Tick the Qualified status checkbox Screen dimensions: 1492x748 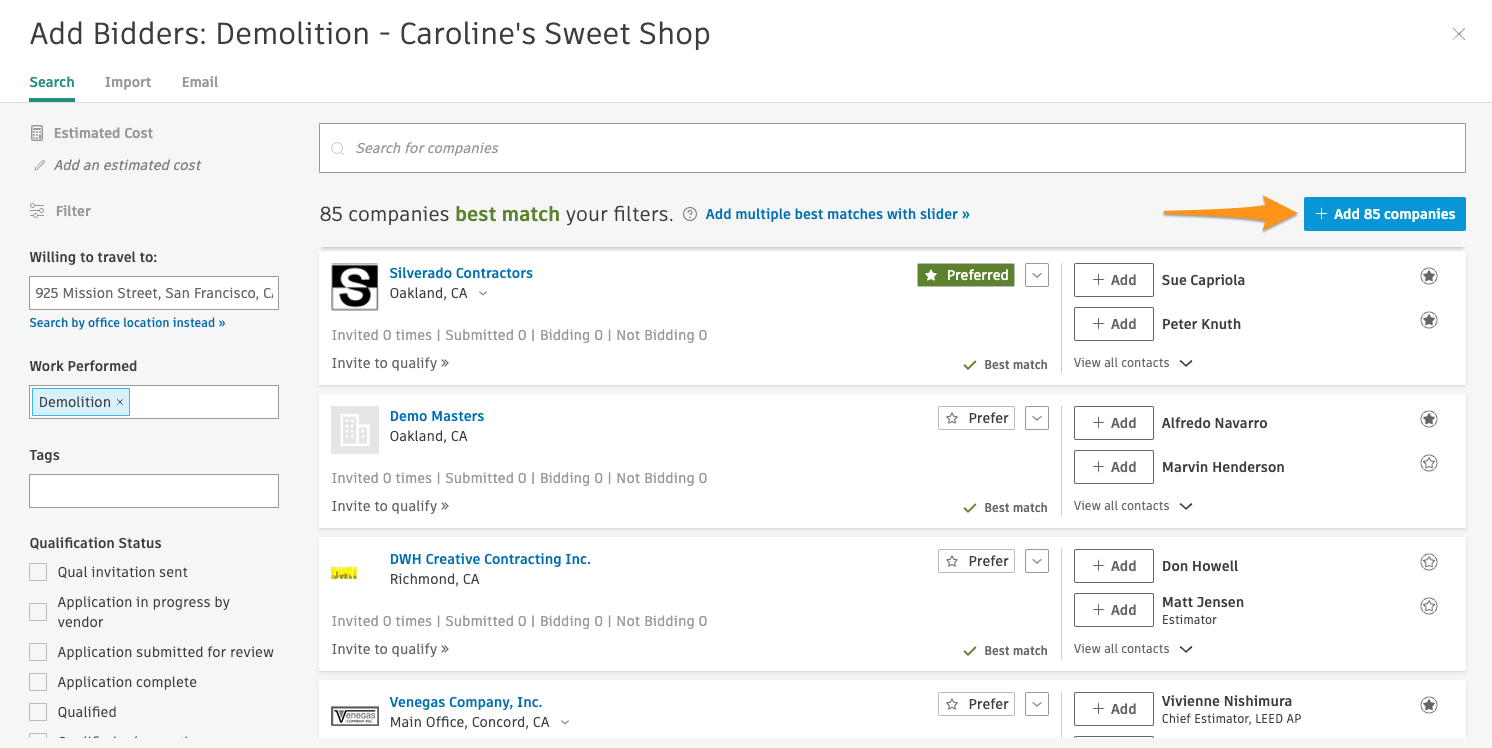38,712
